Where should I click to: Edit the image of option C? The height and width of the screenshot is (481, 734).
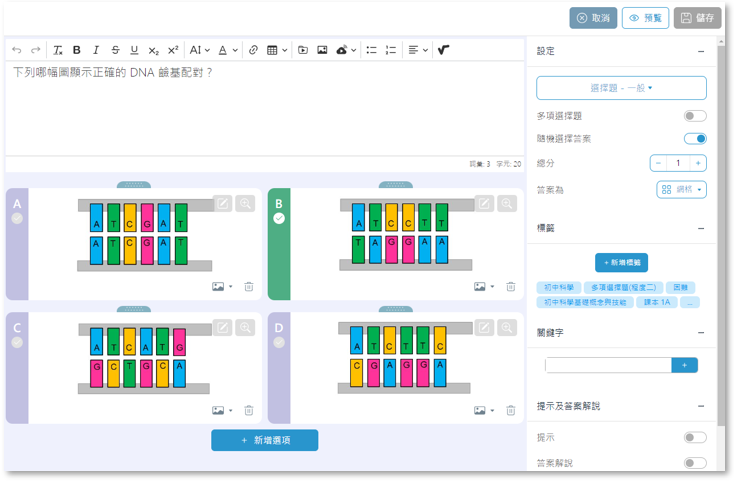point(223,327)
